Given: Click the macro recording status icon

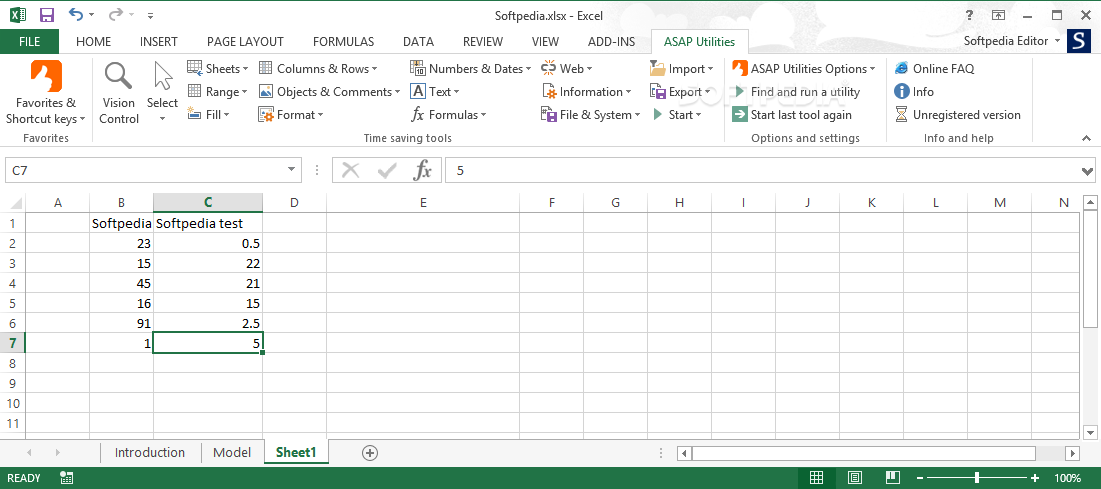Looking at the screenshot, I should click(x=67, y=478).
